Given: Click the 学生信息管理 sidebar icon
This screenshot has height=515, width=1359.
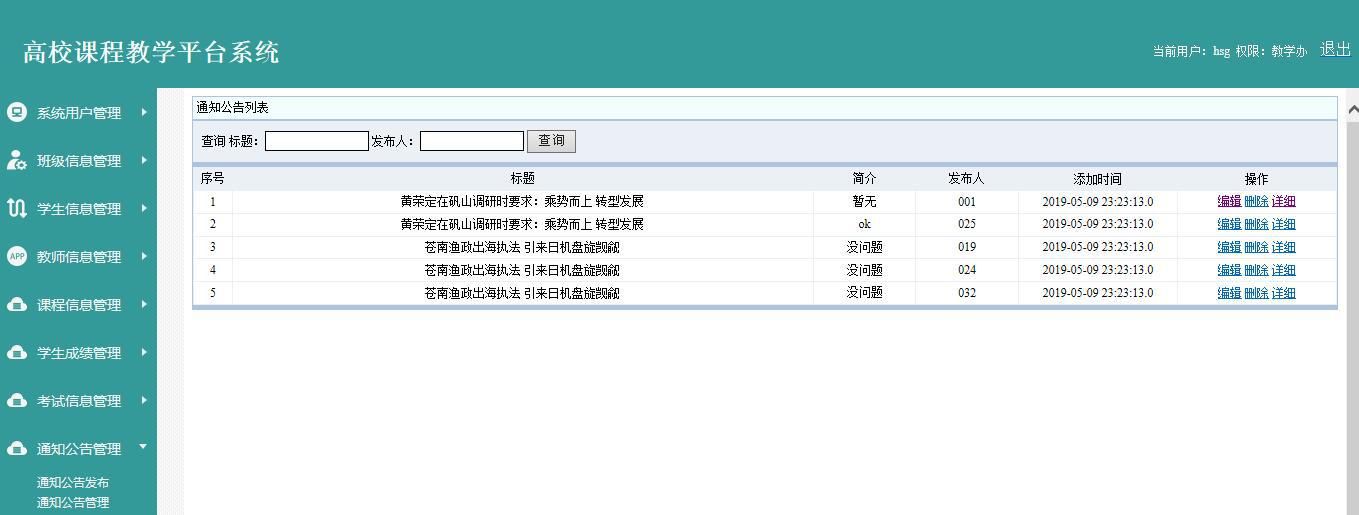Looking at the screenshot, I should click(17, 208).
